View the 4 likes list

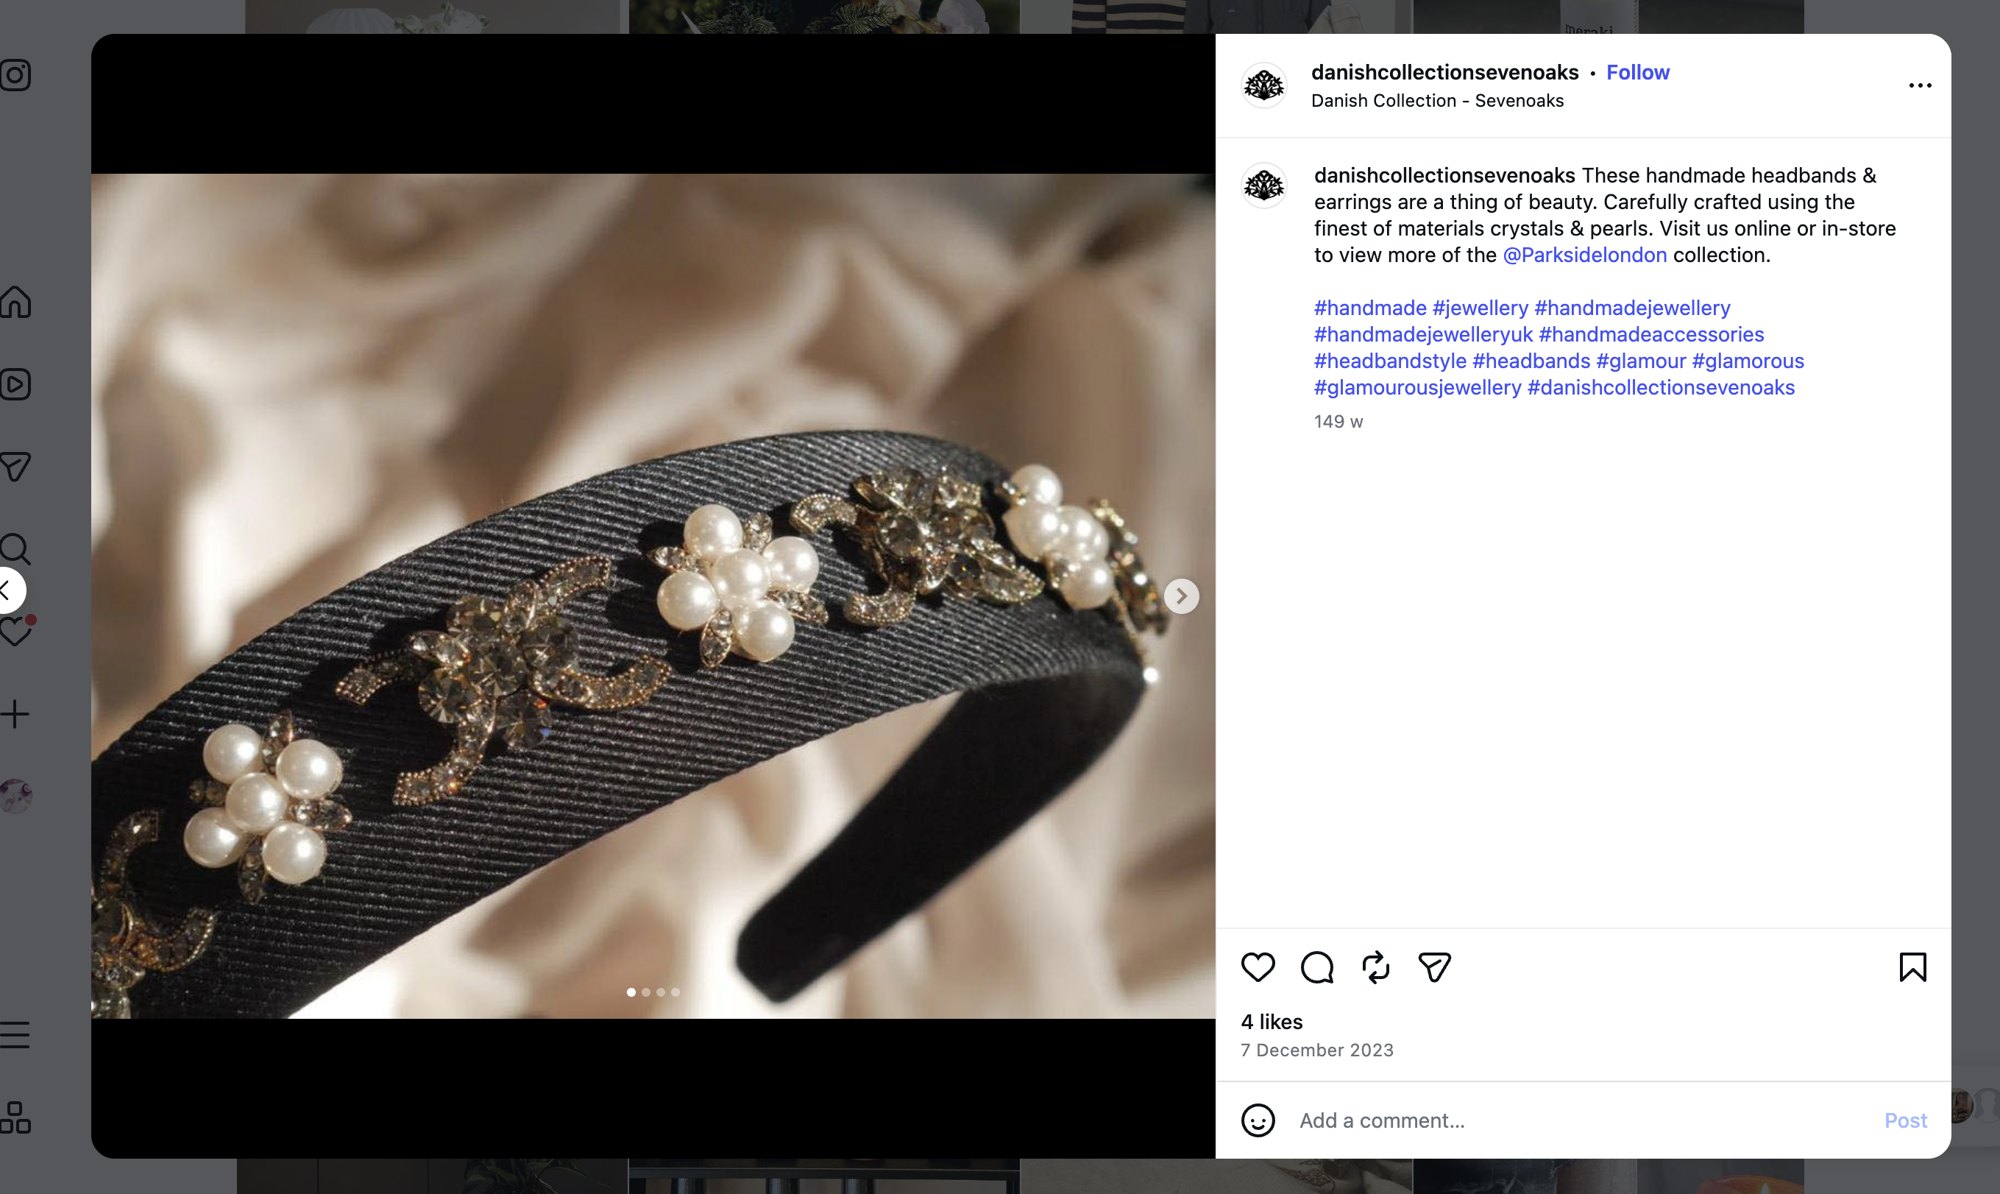coord(1272,1022)
